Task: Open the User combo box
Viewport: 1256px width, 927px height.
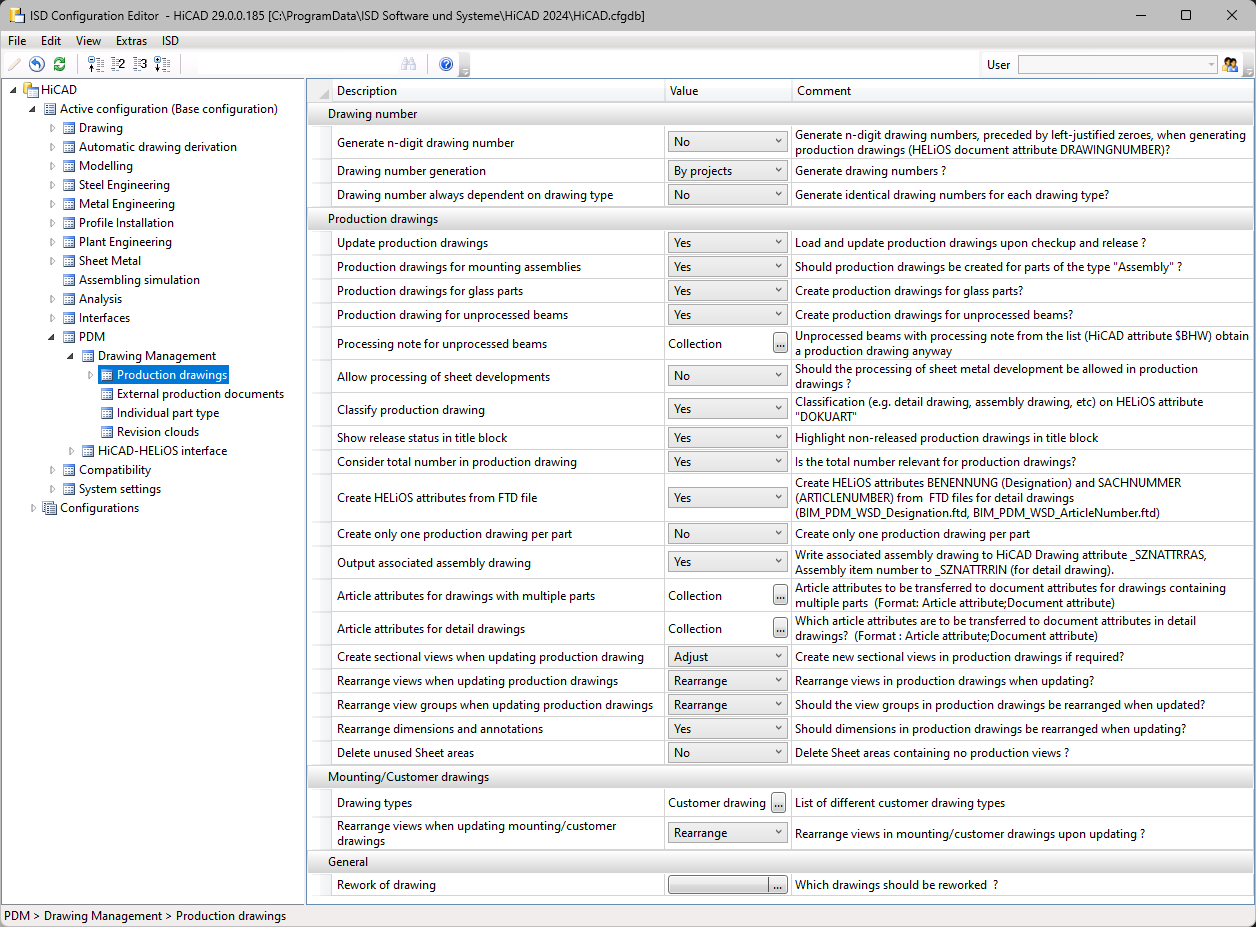Action: tap(1117, 64)
